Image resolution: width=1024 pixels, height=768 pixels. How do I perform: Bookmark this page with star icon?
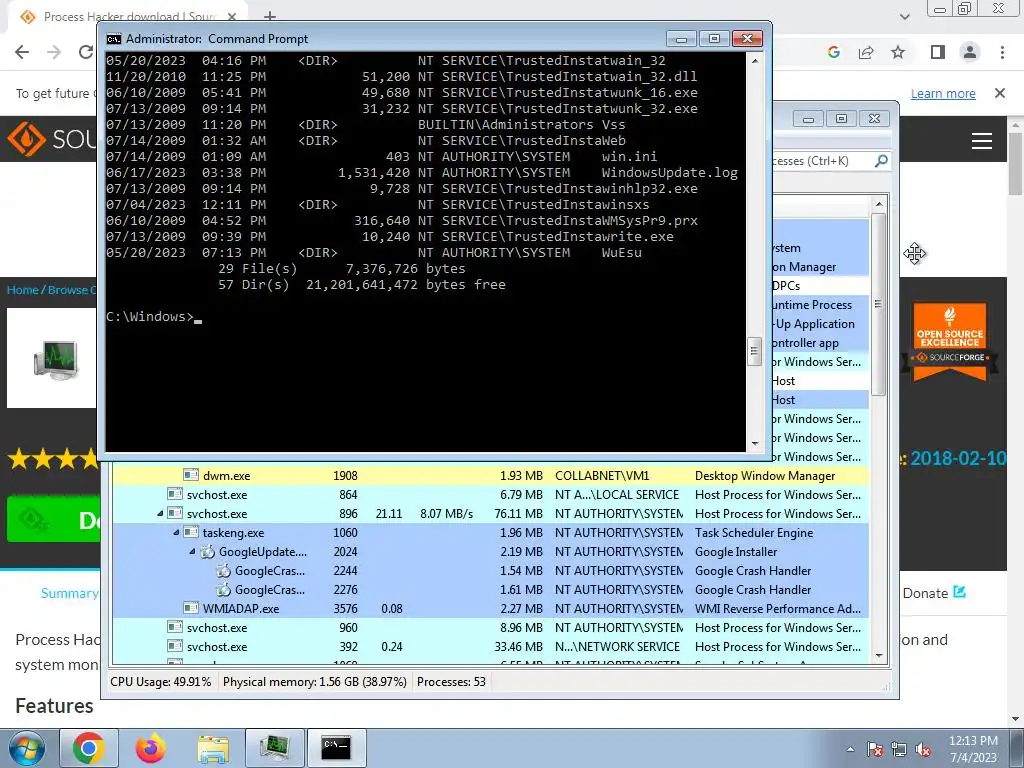click(x=898, y=52)
